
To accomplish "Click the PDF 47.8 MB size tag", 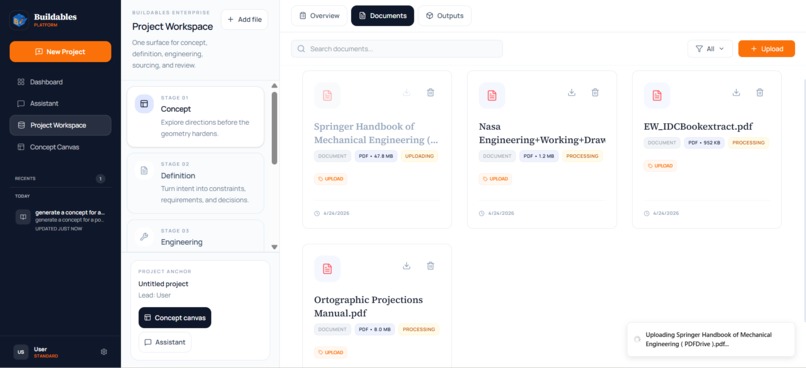I will (376, 156).
